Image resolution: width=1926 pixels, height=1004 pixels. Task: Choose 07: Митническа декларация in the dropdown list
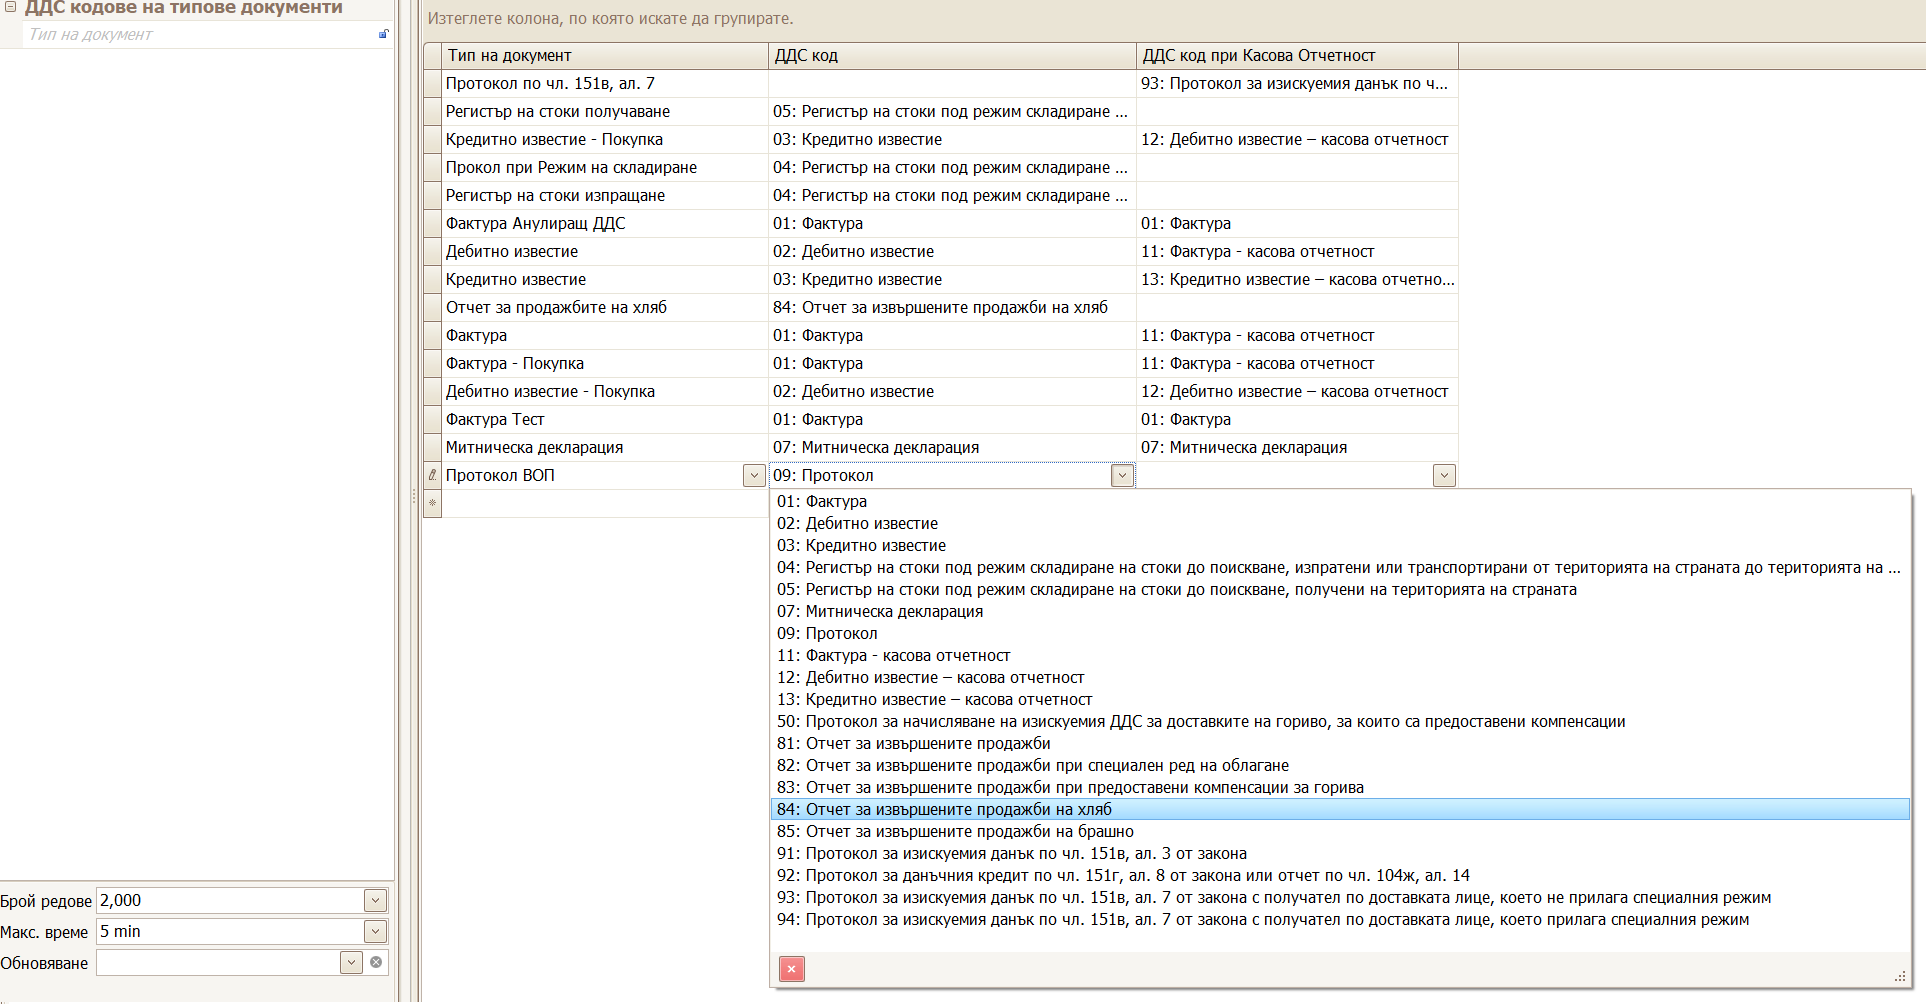pos(1340,611)
